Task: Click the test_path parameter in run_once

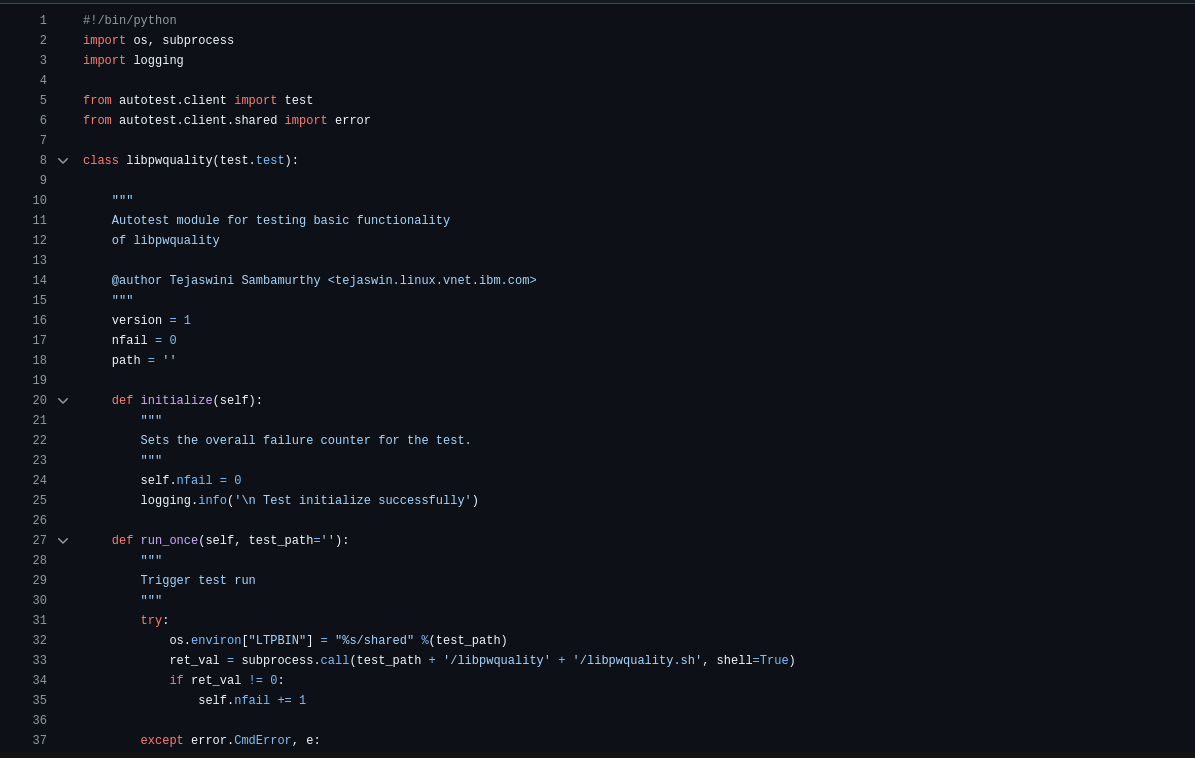Action: pyautogui.click(x=281, y=540)
